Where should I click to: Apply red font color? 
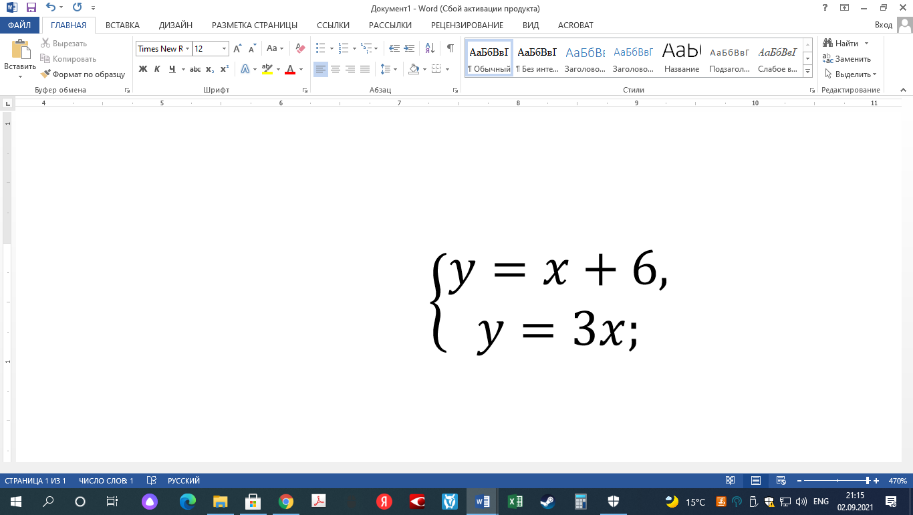pos(290,69)
